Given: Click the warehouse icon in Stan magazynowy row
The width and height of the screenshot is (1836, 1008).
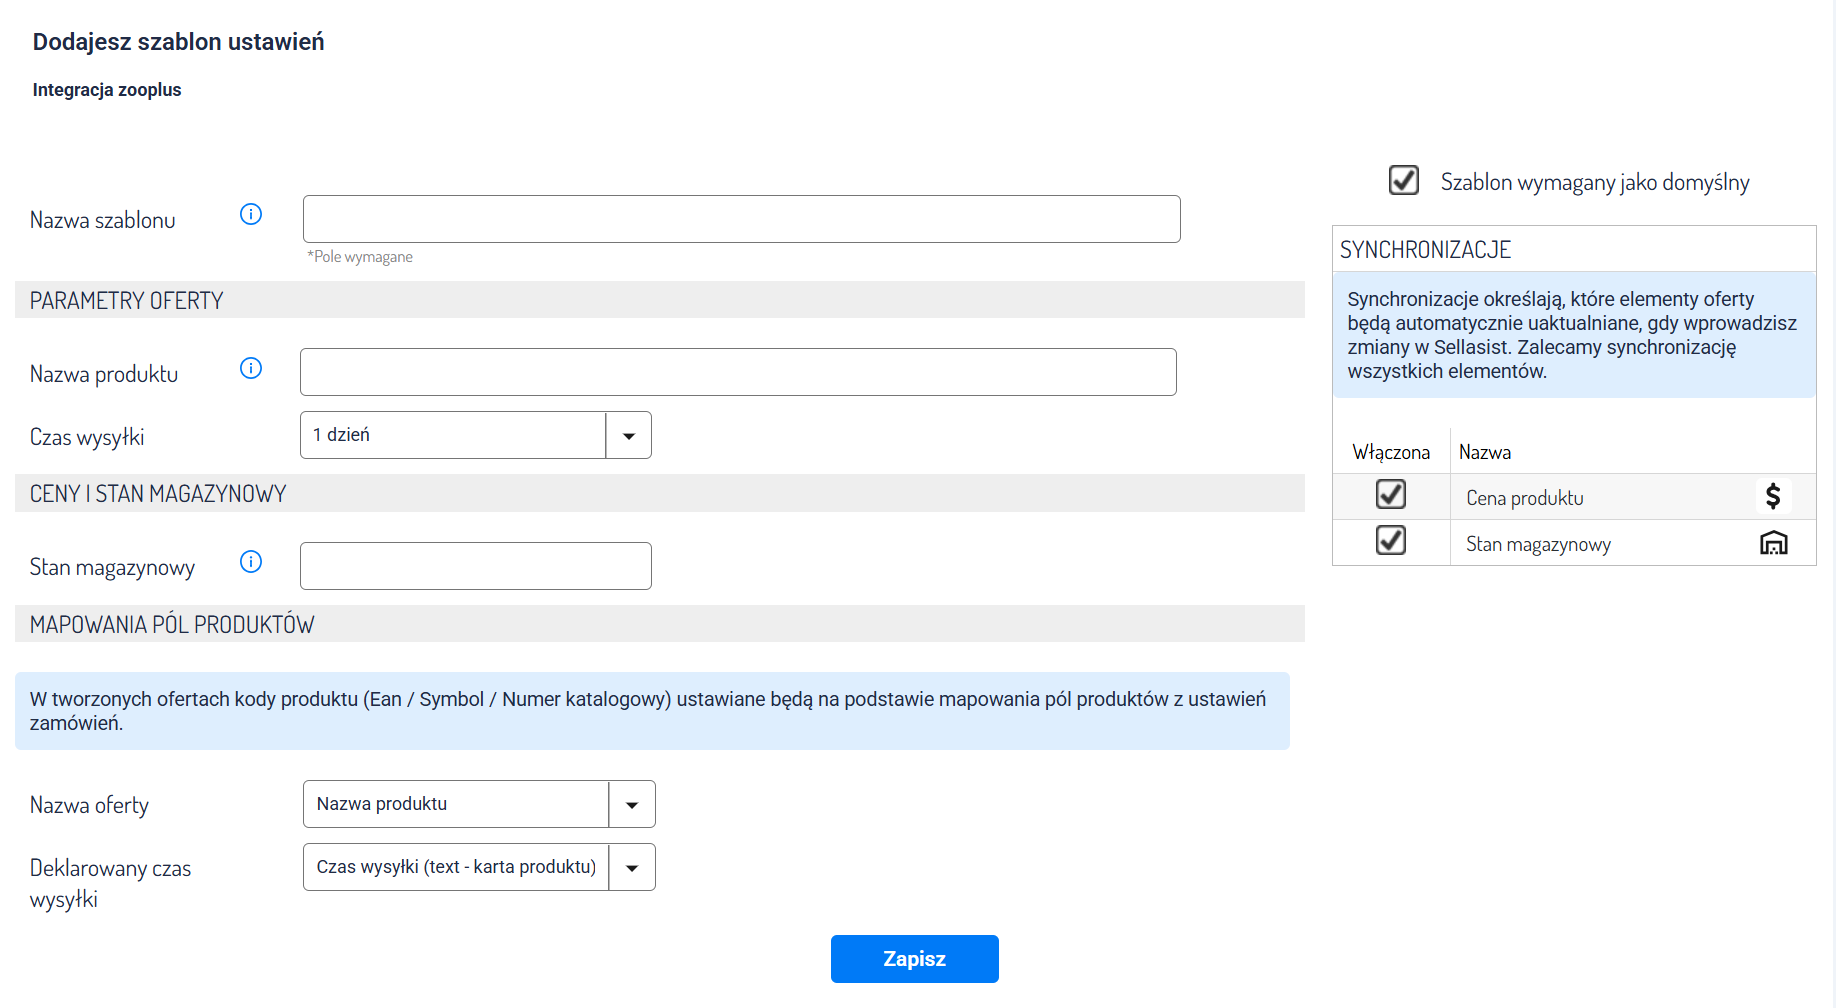Looking at the screenshot, I should point(1773,543).
